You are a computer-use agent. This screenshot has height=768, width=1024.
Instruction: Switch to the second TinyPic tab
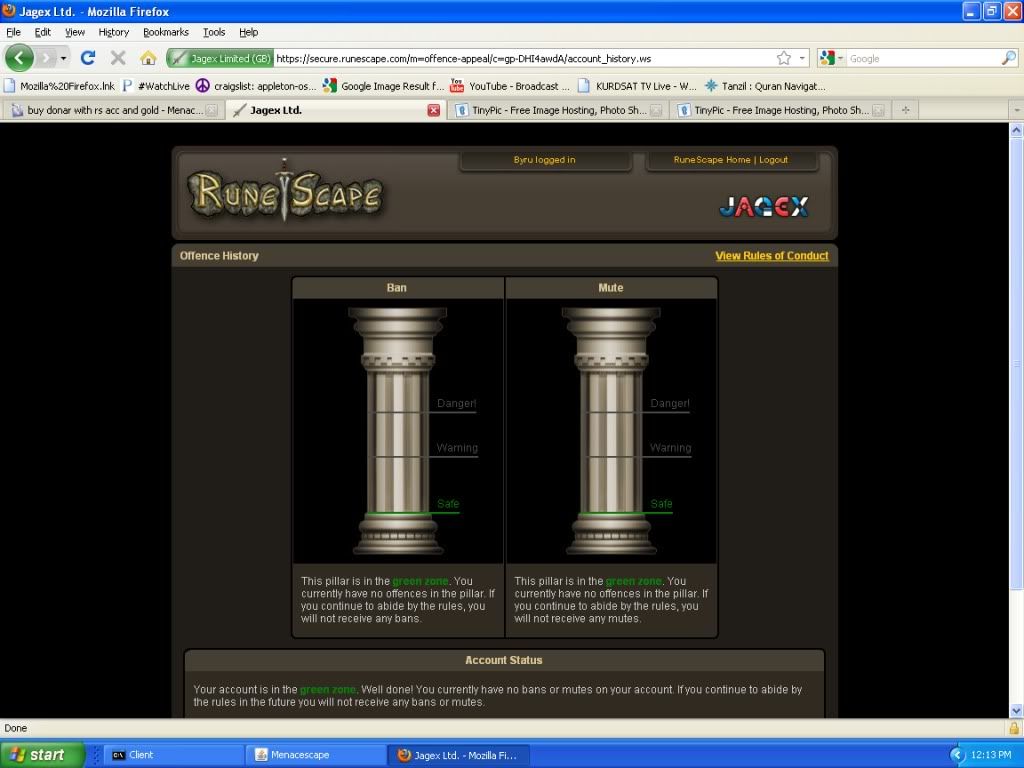pos(780,110)
